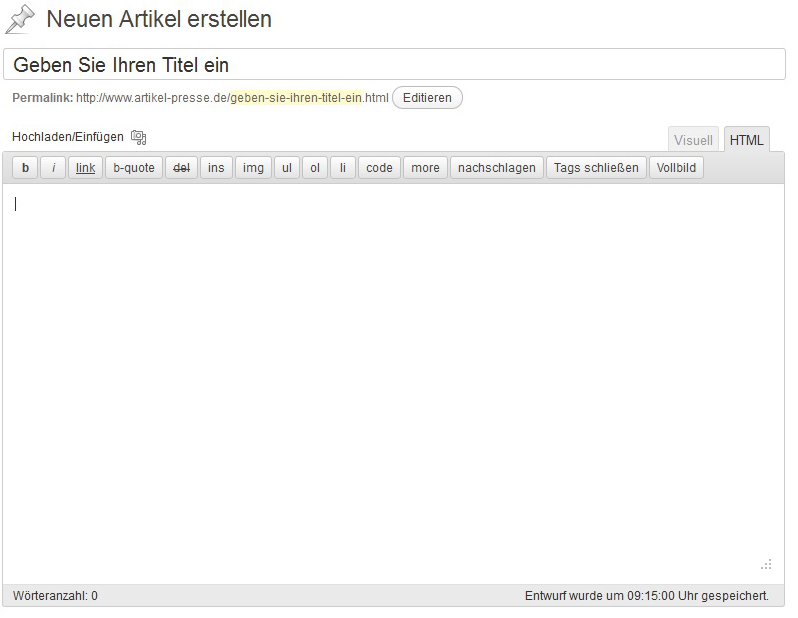Screen dimensions: 798x618
Task: Add a strikethrough del tag
Action: pyautogui.click(x=182, y=168)
